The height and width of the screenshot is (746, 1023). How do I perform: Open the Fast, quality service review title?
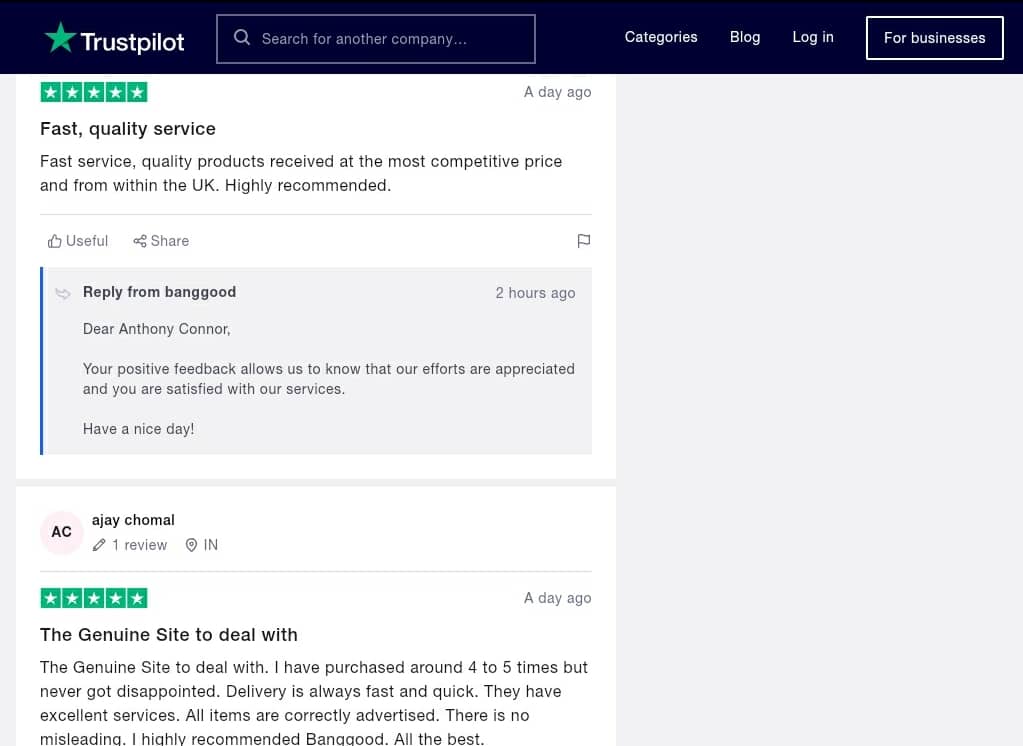point(128,129)
